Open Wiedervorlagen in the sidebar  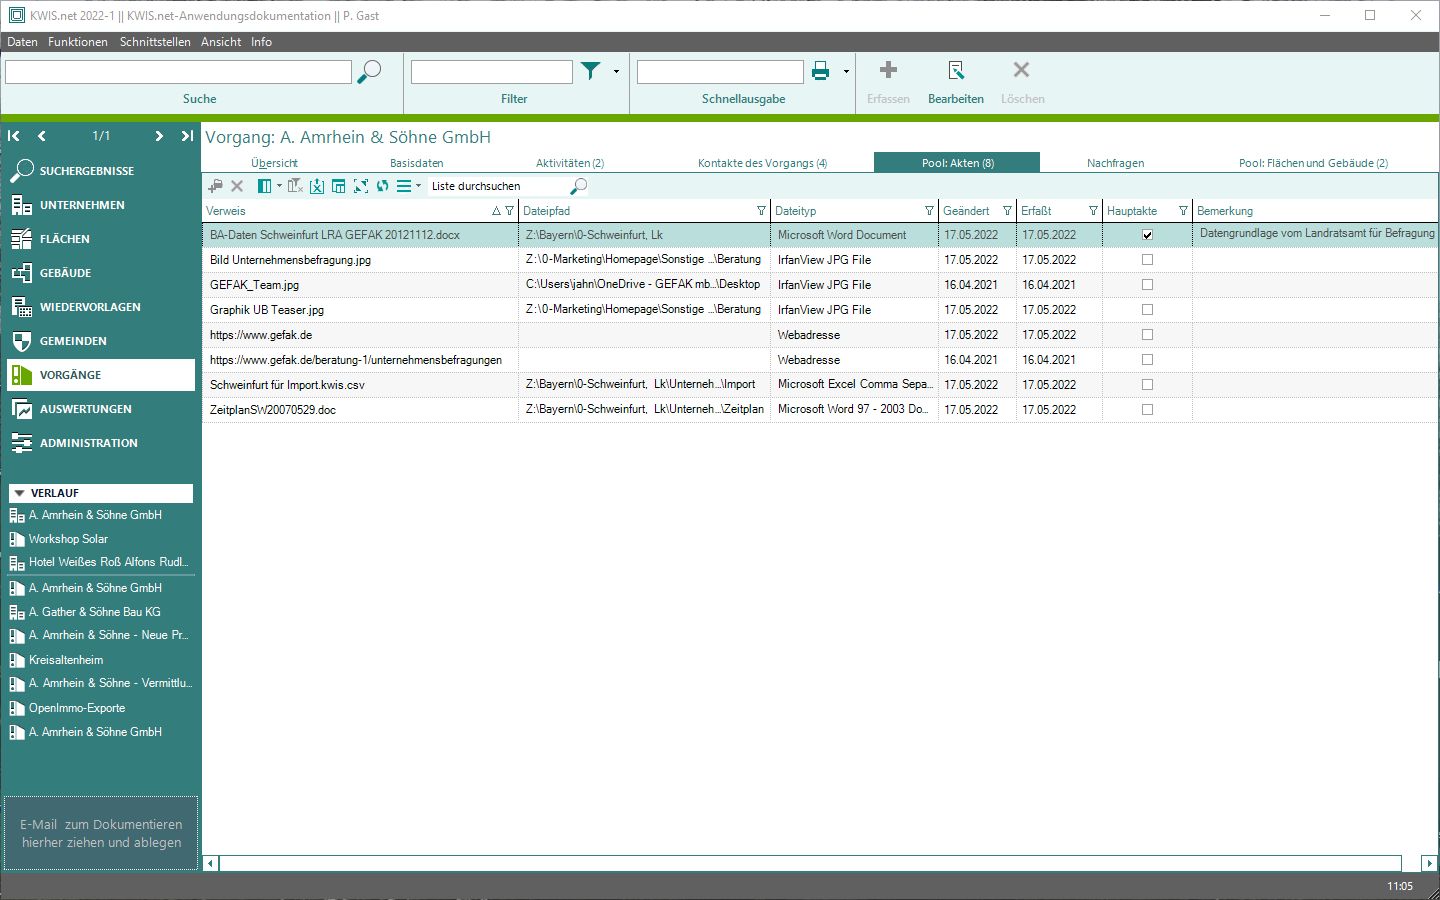point(100,307)
